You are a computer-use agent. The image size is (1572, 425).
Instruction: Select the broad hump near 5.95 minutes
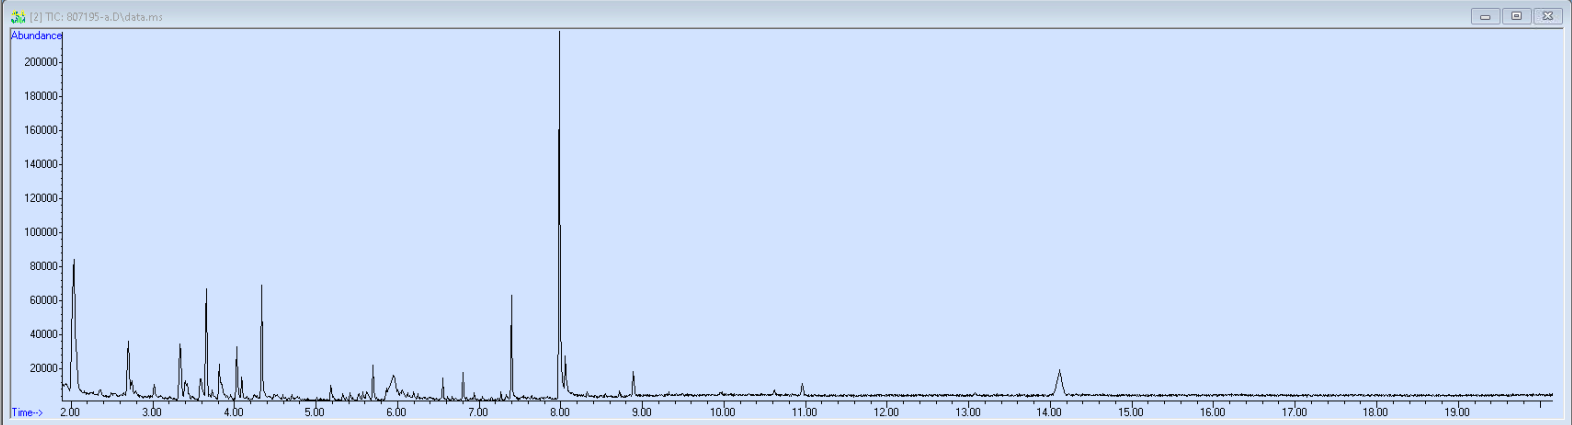(392, 387)
